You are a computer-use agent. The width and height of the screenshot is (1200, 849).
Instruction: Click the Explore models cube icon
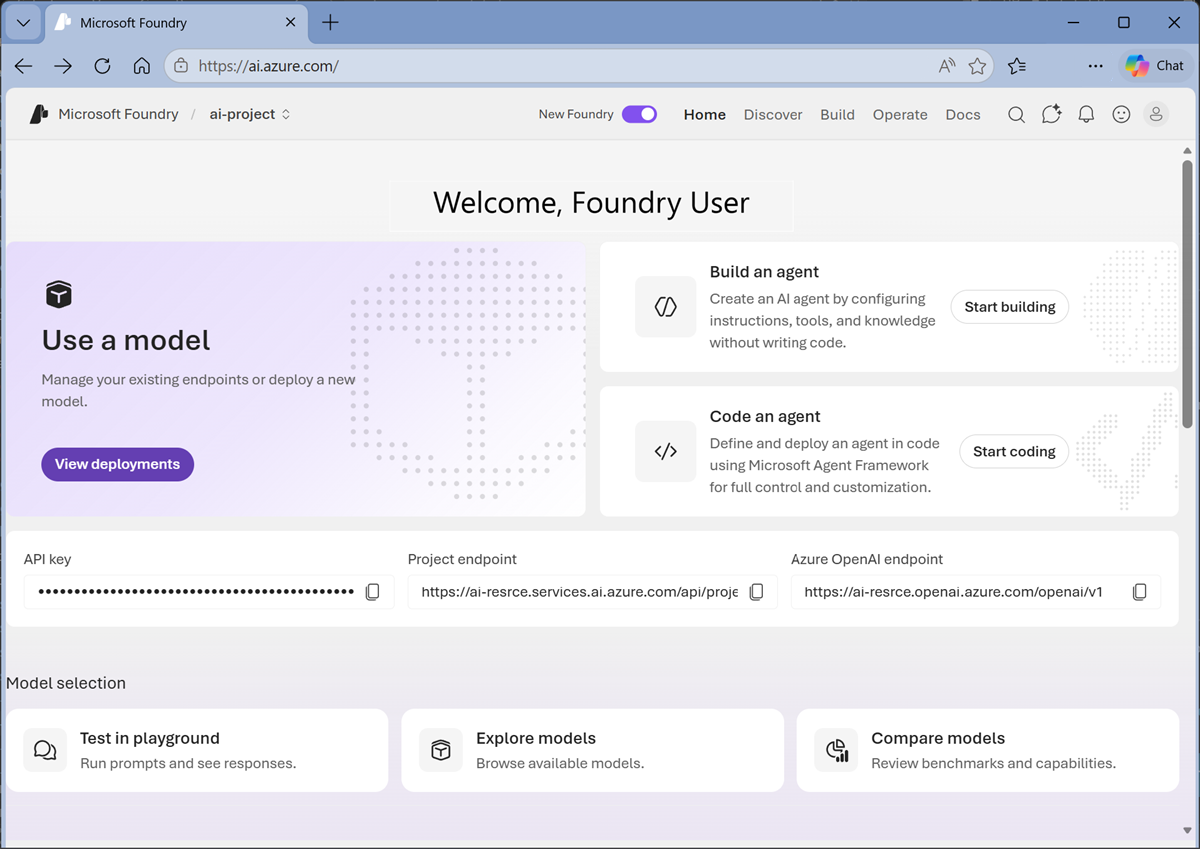441,750
